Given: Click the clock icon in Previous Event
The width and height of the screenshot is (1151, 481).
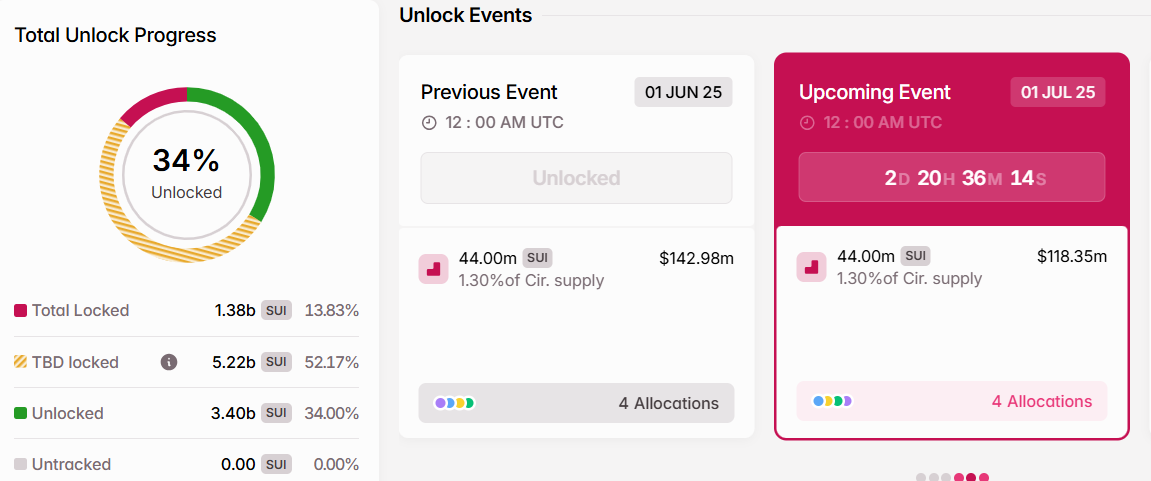Looking at the screenshot, I should click(429, 123).
